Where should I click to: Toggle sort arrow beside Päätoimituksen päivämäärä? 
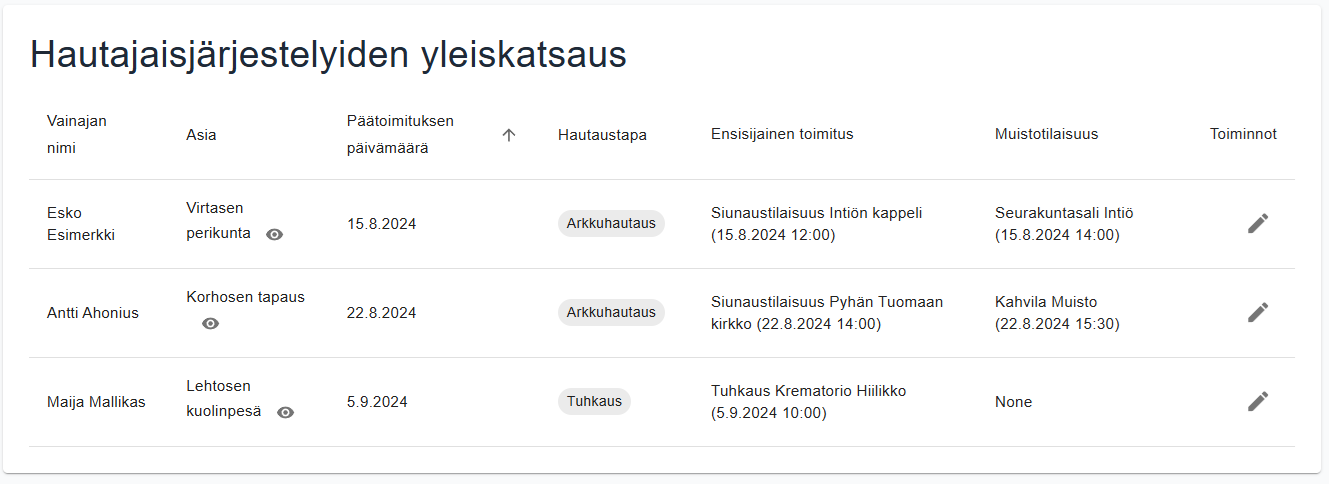[x=508, y=135]
